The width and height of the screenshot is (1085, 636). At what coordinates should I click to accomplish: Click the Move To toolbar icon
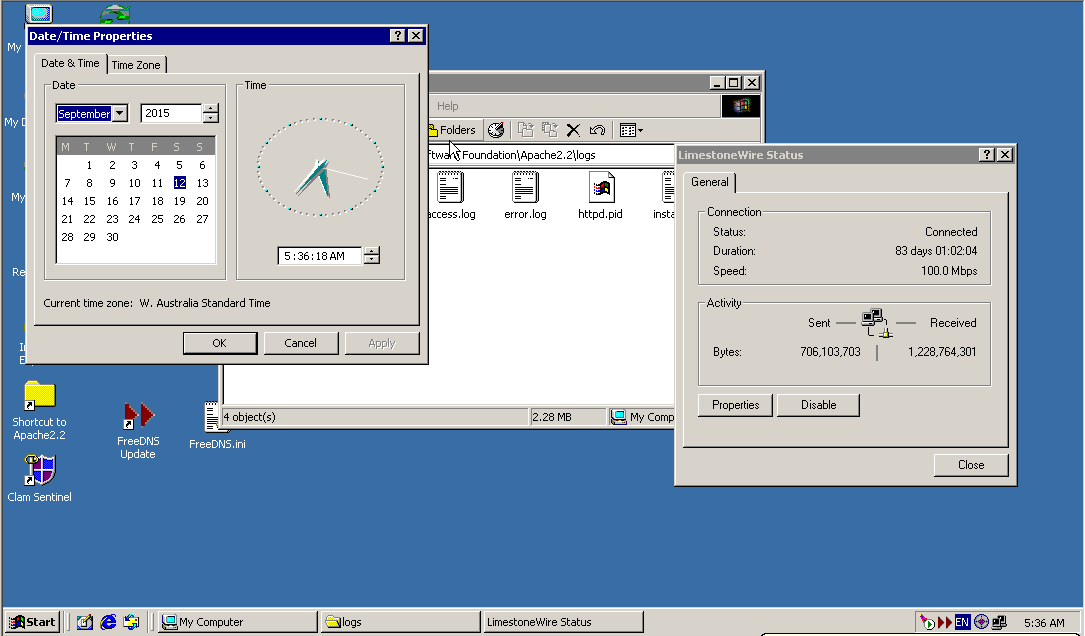click(526, 130)
